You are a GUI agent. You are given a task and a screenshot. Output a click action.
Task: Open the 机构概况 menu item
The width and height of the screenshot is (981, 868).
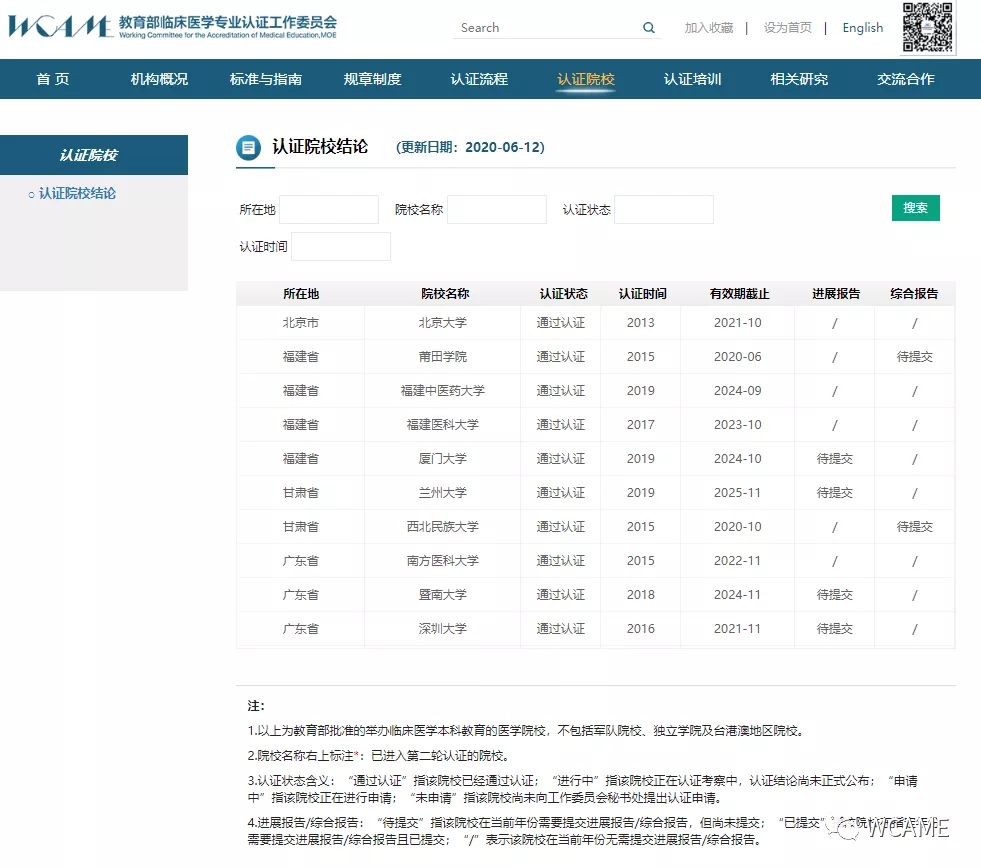click(159, 79)
